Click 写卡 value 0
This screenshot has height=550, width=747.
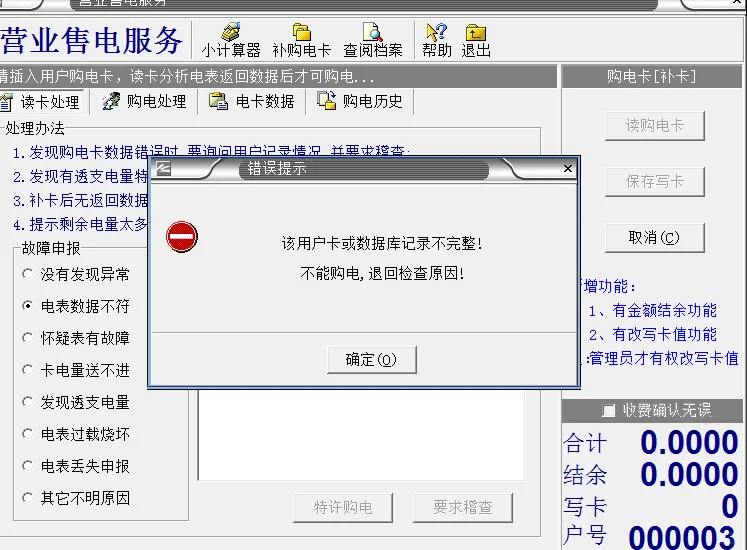(x=729, y=506)
